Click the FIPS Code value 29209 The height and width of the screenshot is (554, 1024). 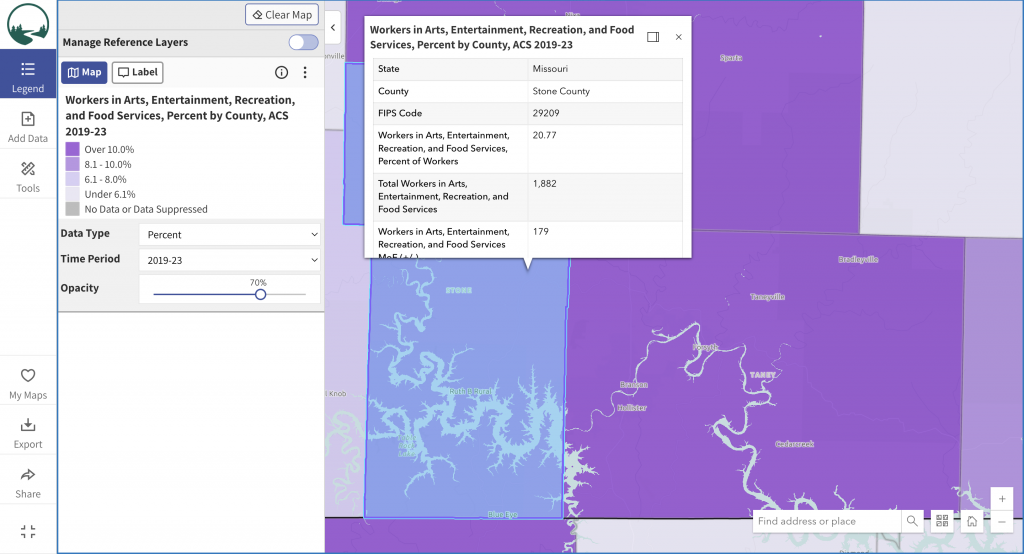click(x=546, y=113)
